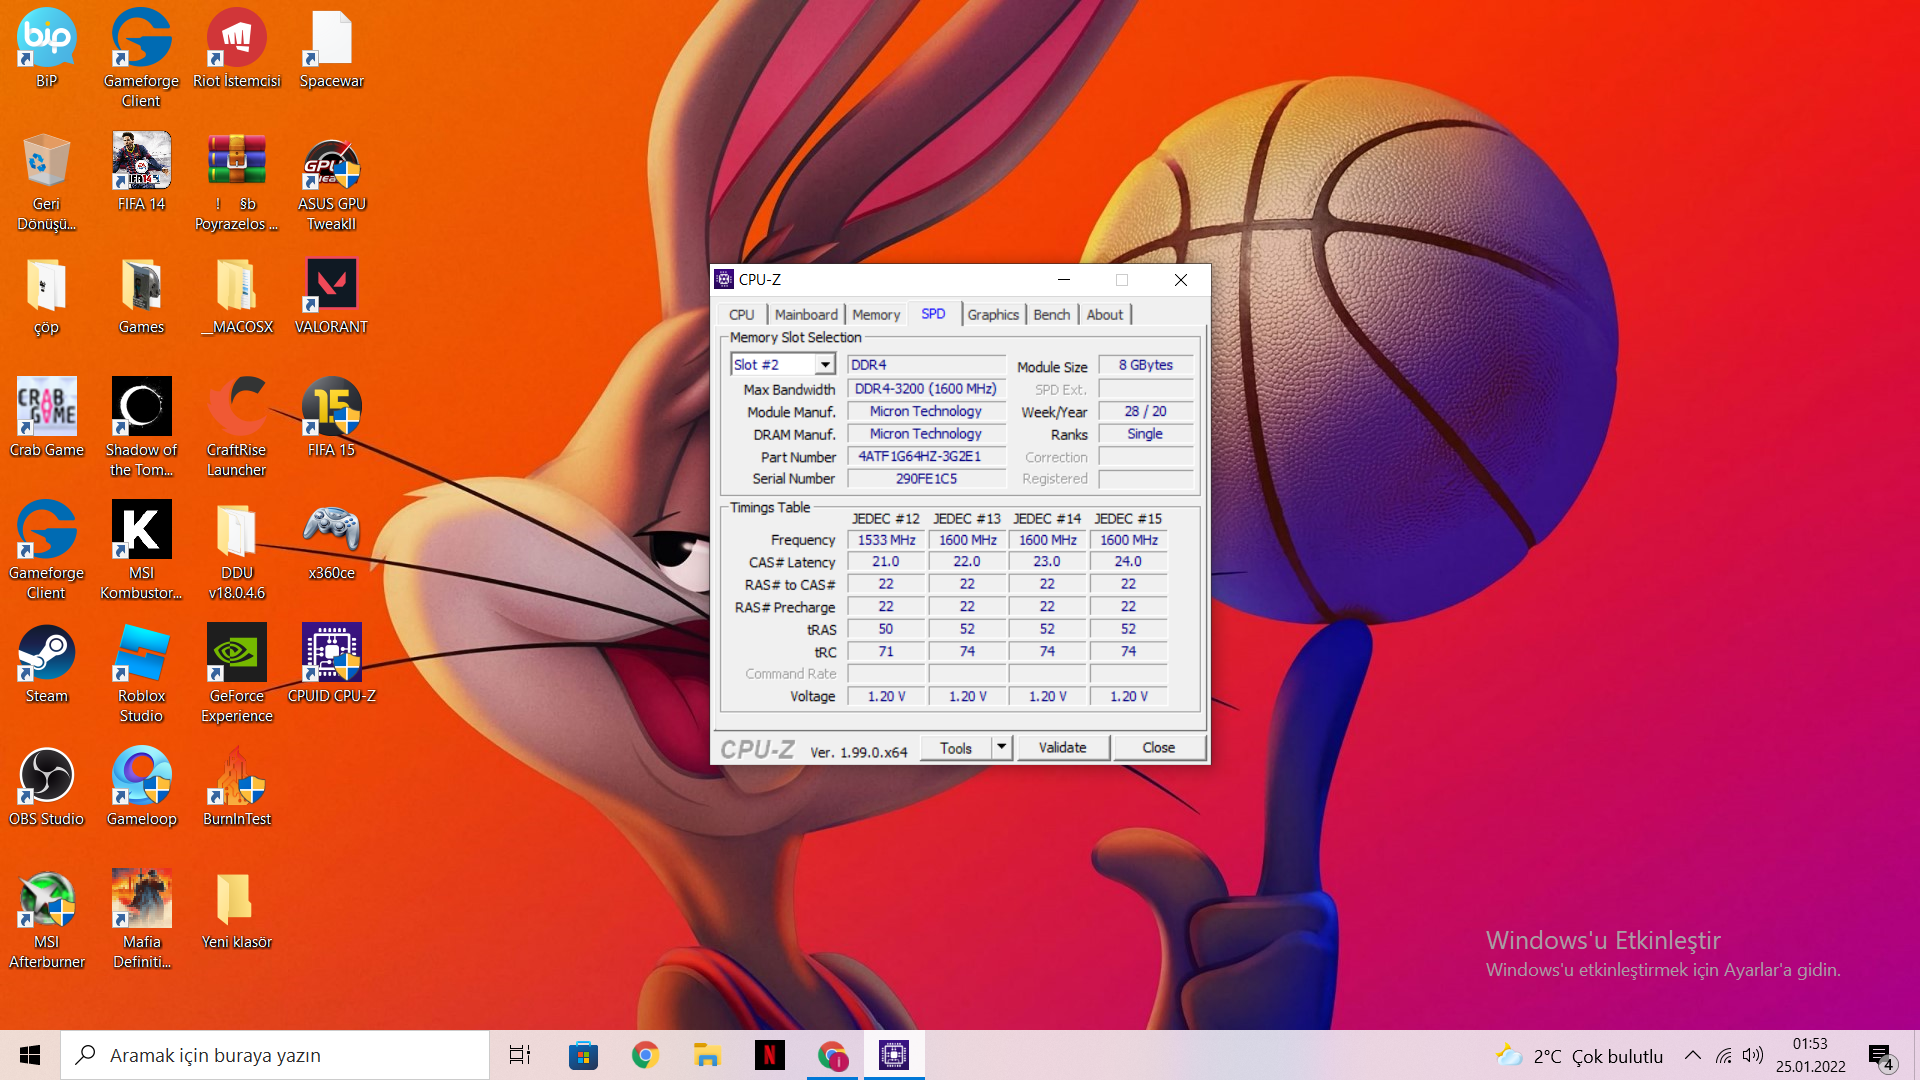
Task: Switch to the Memory tab
Action: 876,314
